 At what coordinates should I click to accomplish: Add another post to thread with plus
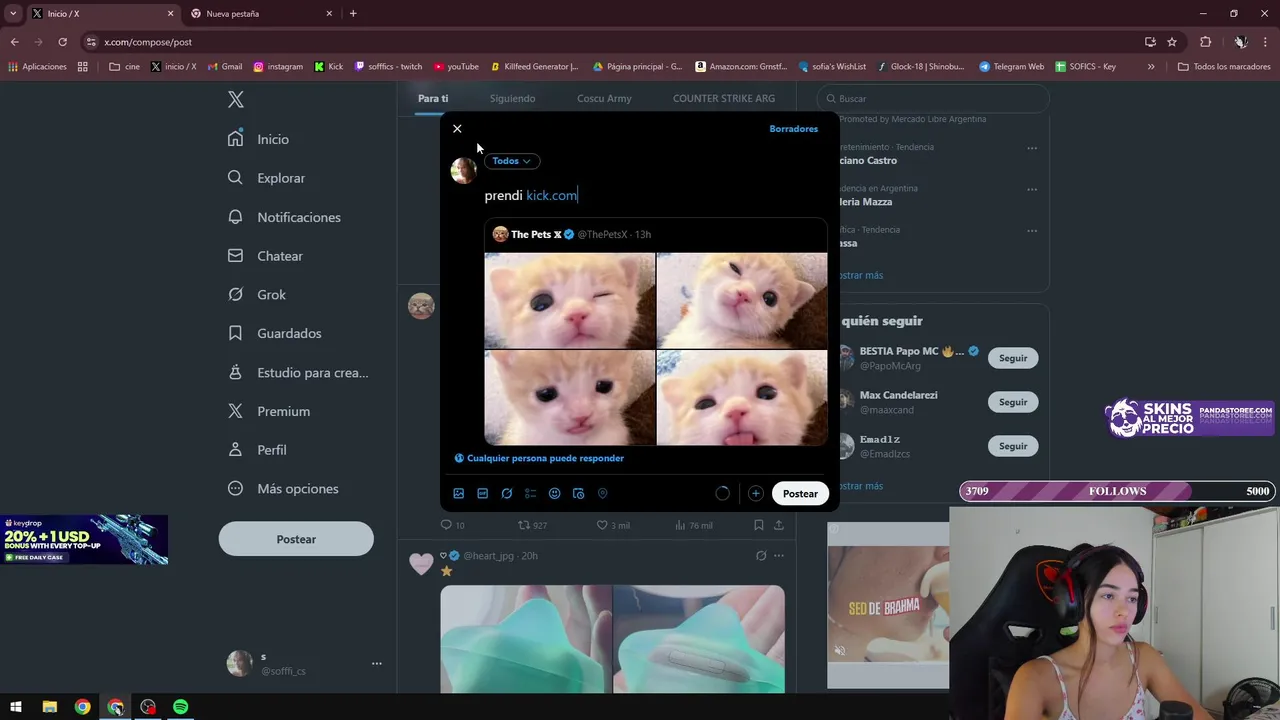[x=756, y=493]
